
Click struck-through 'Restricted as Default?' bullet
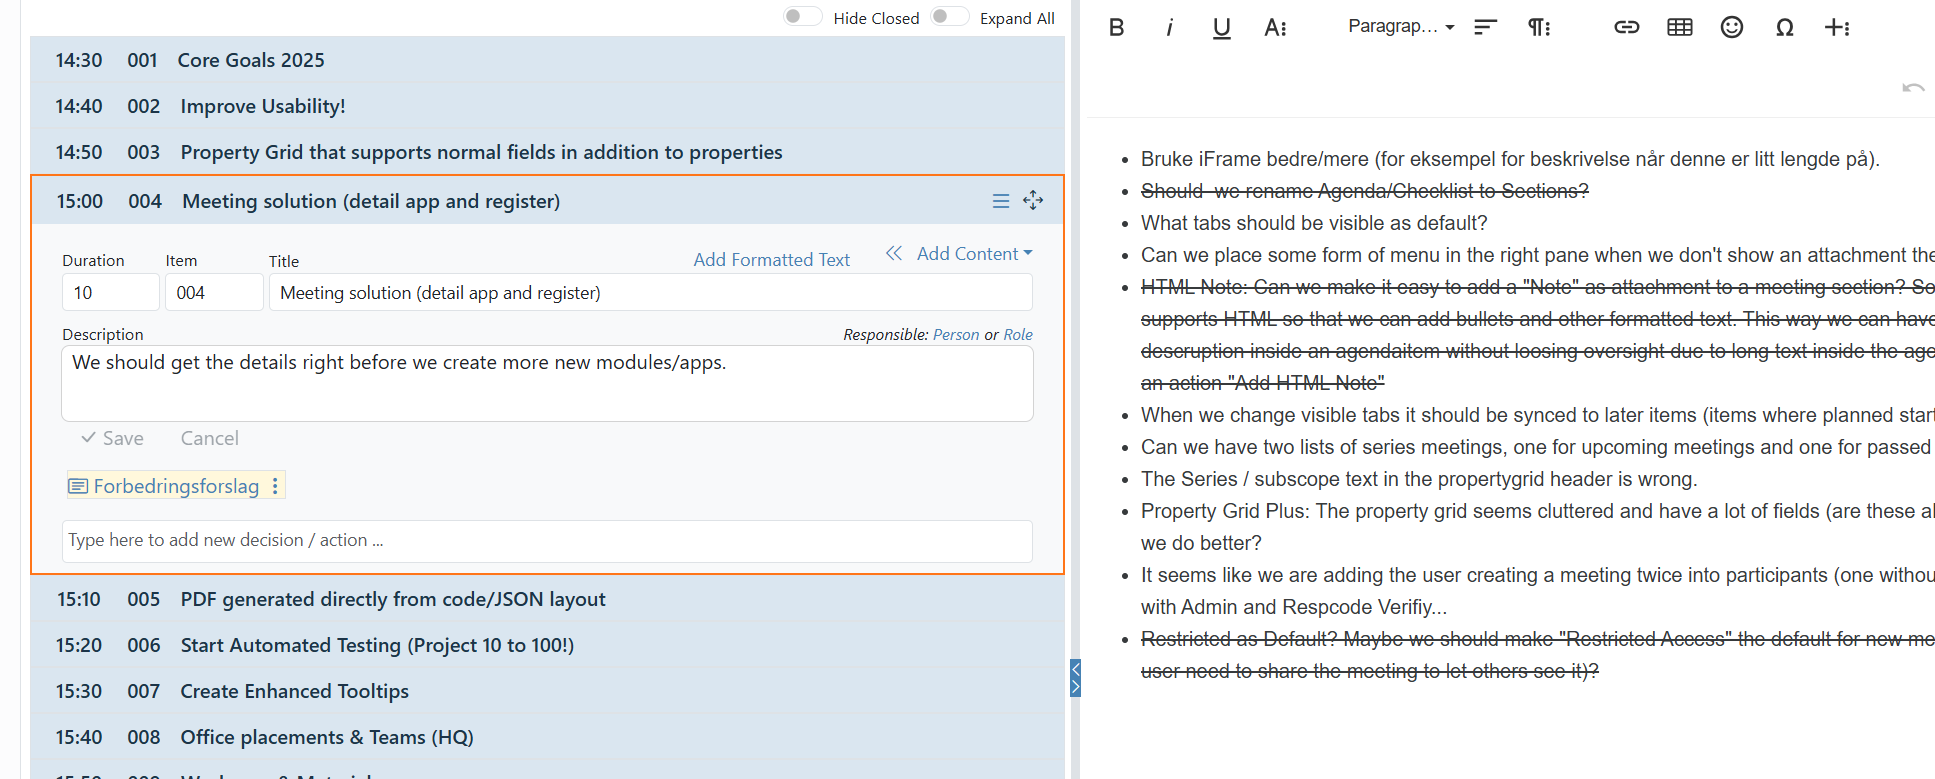1538,655
